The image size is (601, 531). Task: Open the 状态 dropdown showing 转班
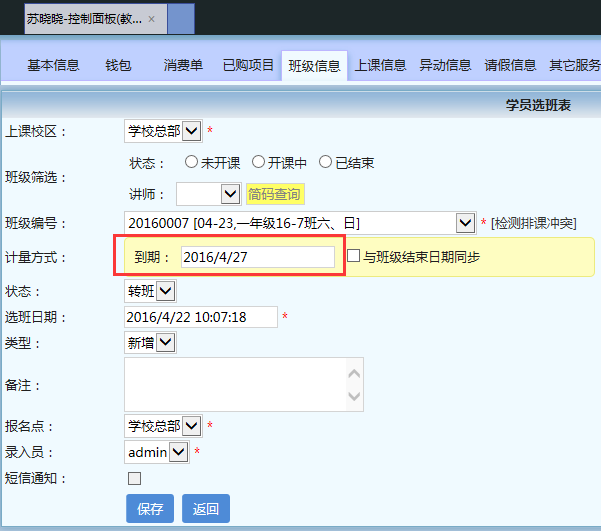pos(166,290)
